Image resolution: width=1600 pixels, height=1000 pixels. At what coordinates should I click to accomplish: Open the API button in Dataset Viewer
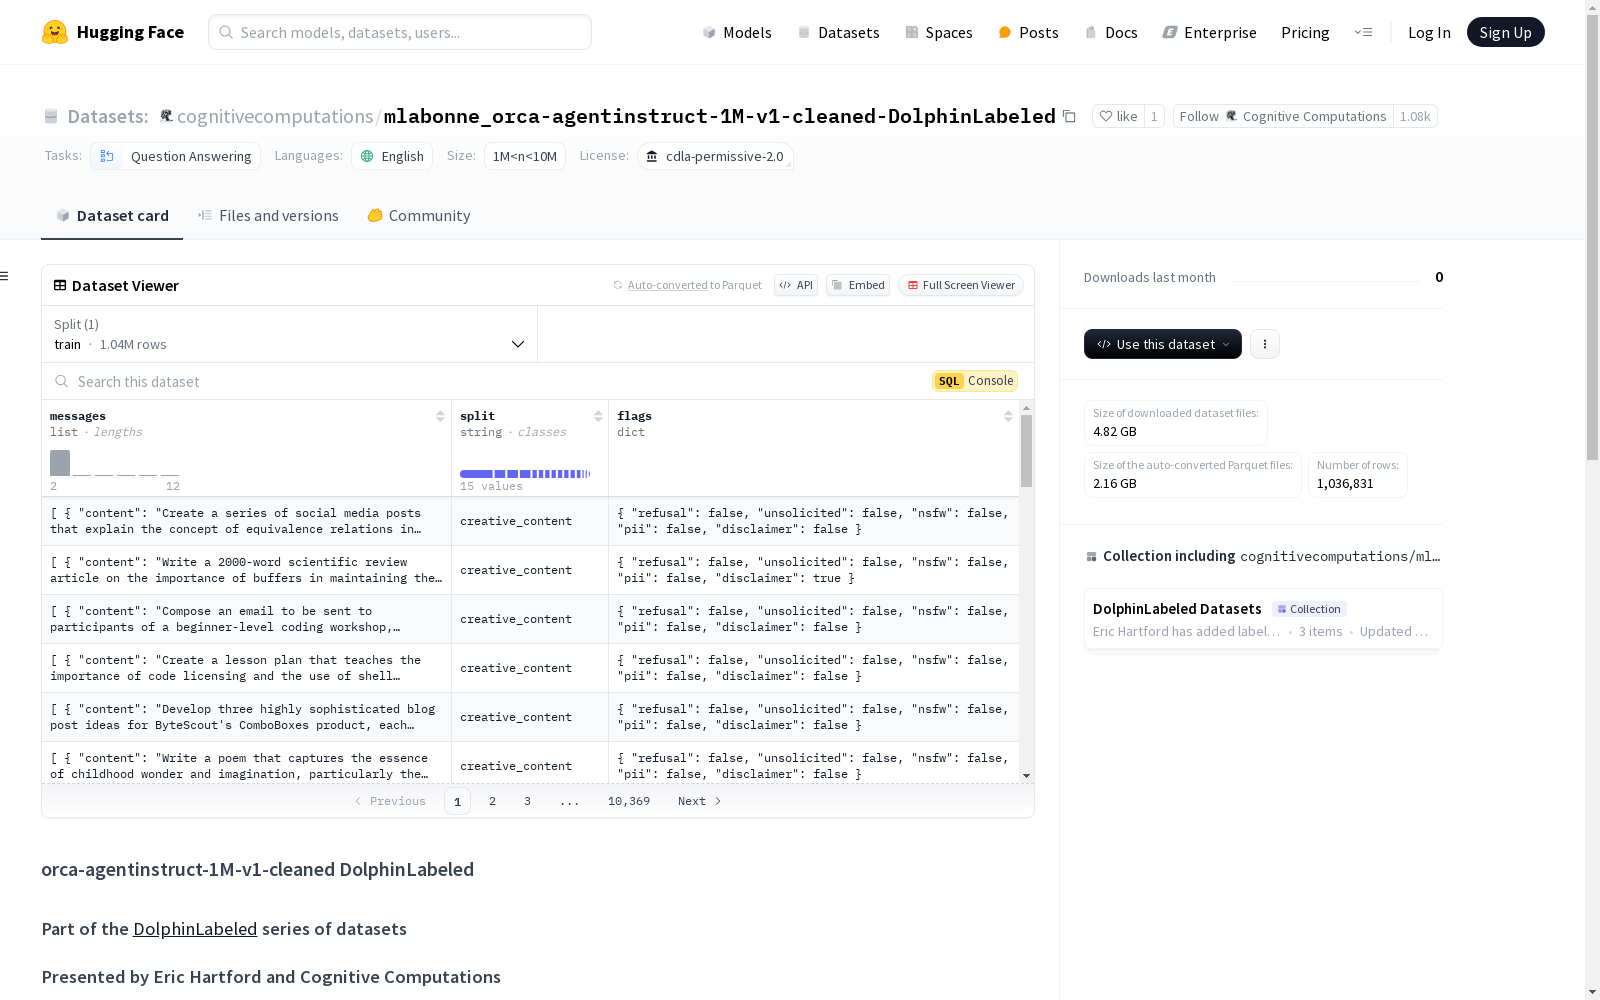(x=796, y=285)
